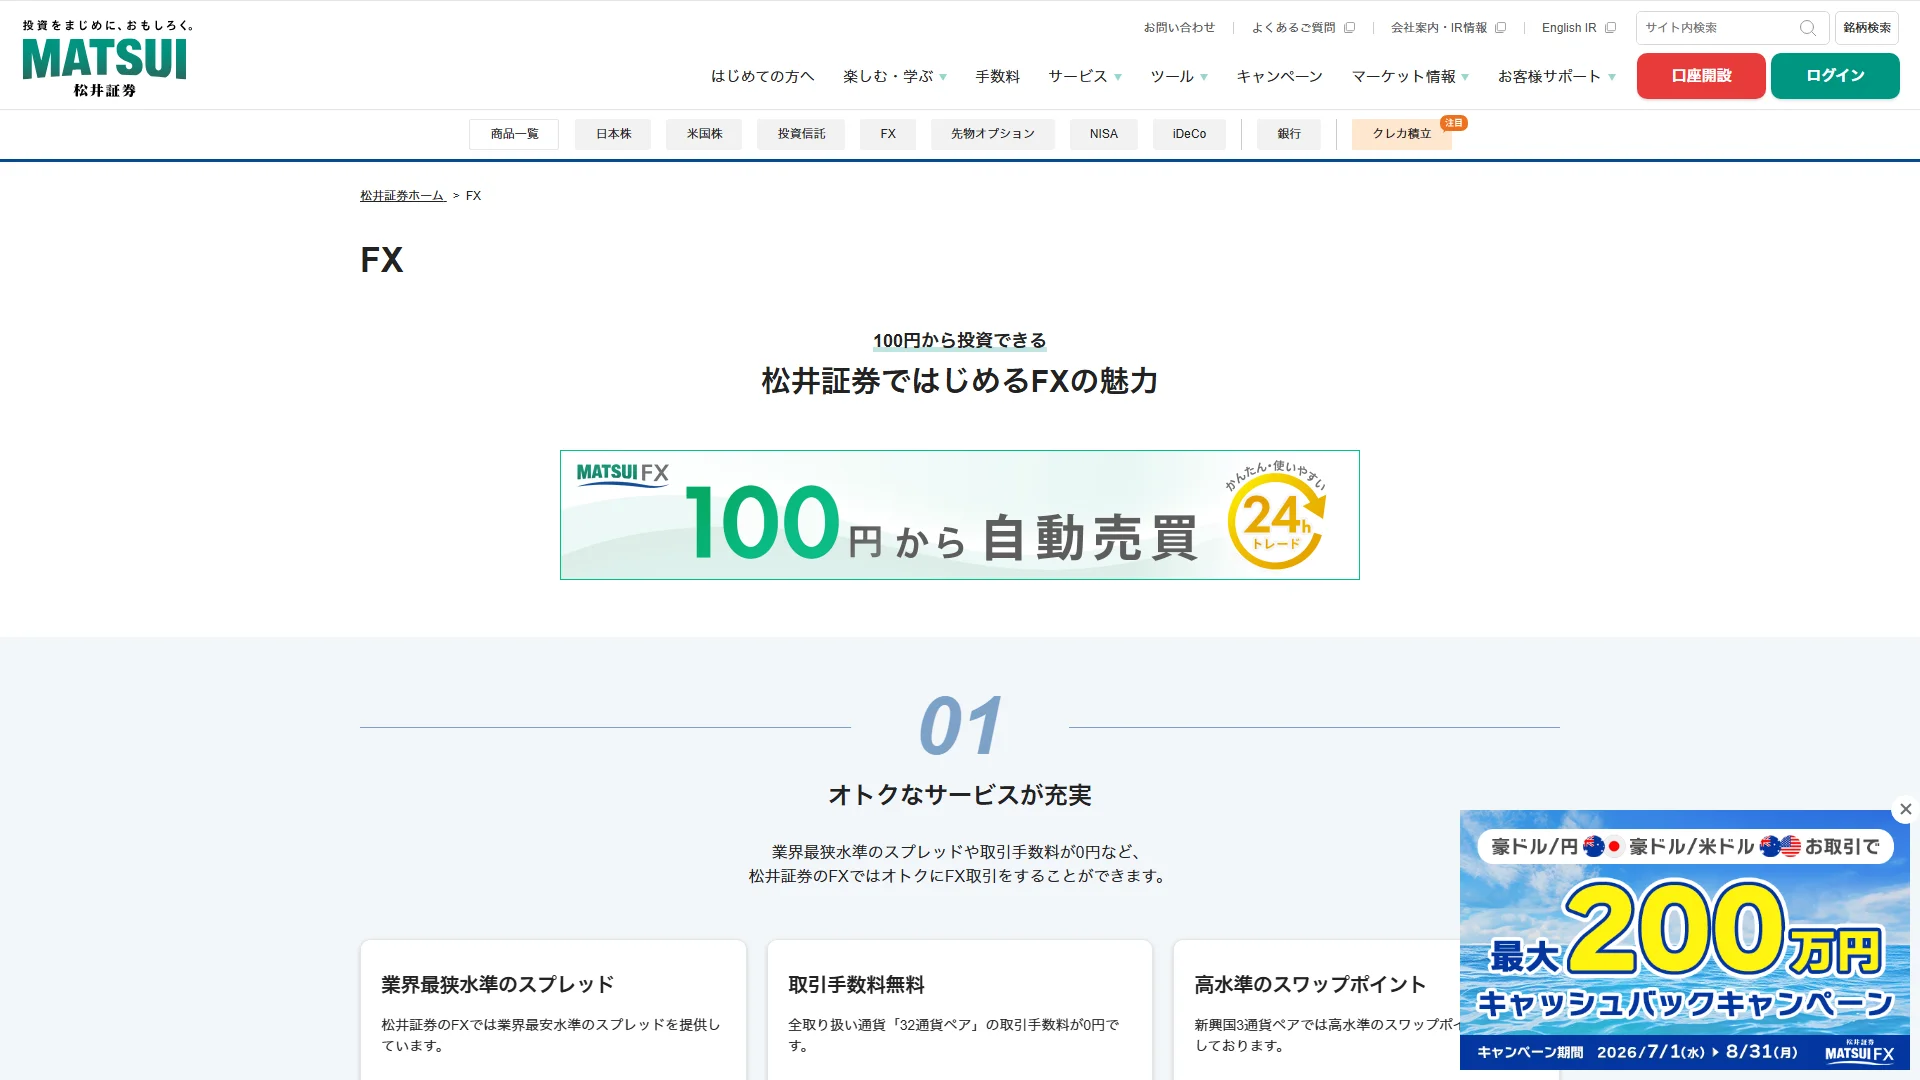The height and width of the screenshot is (1080, 1920).
Task: Select the FX product tab
Action: click(888, 134)
